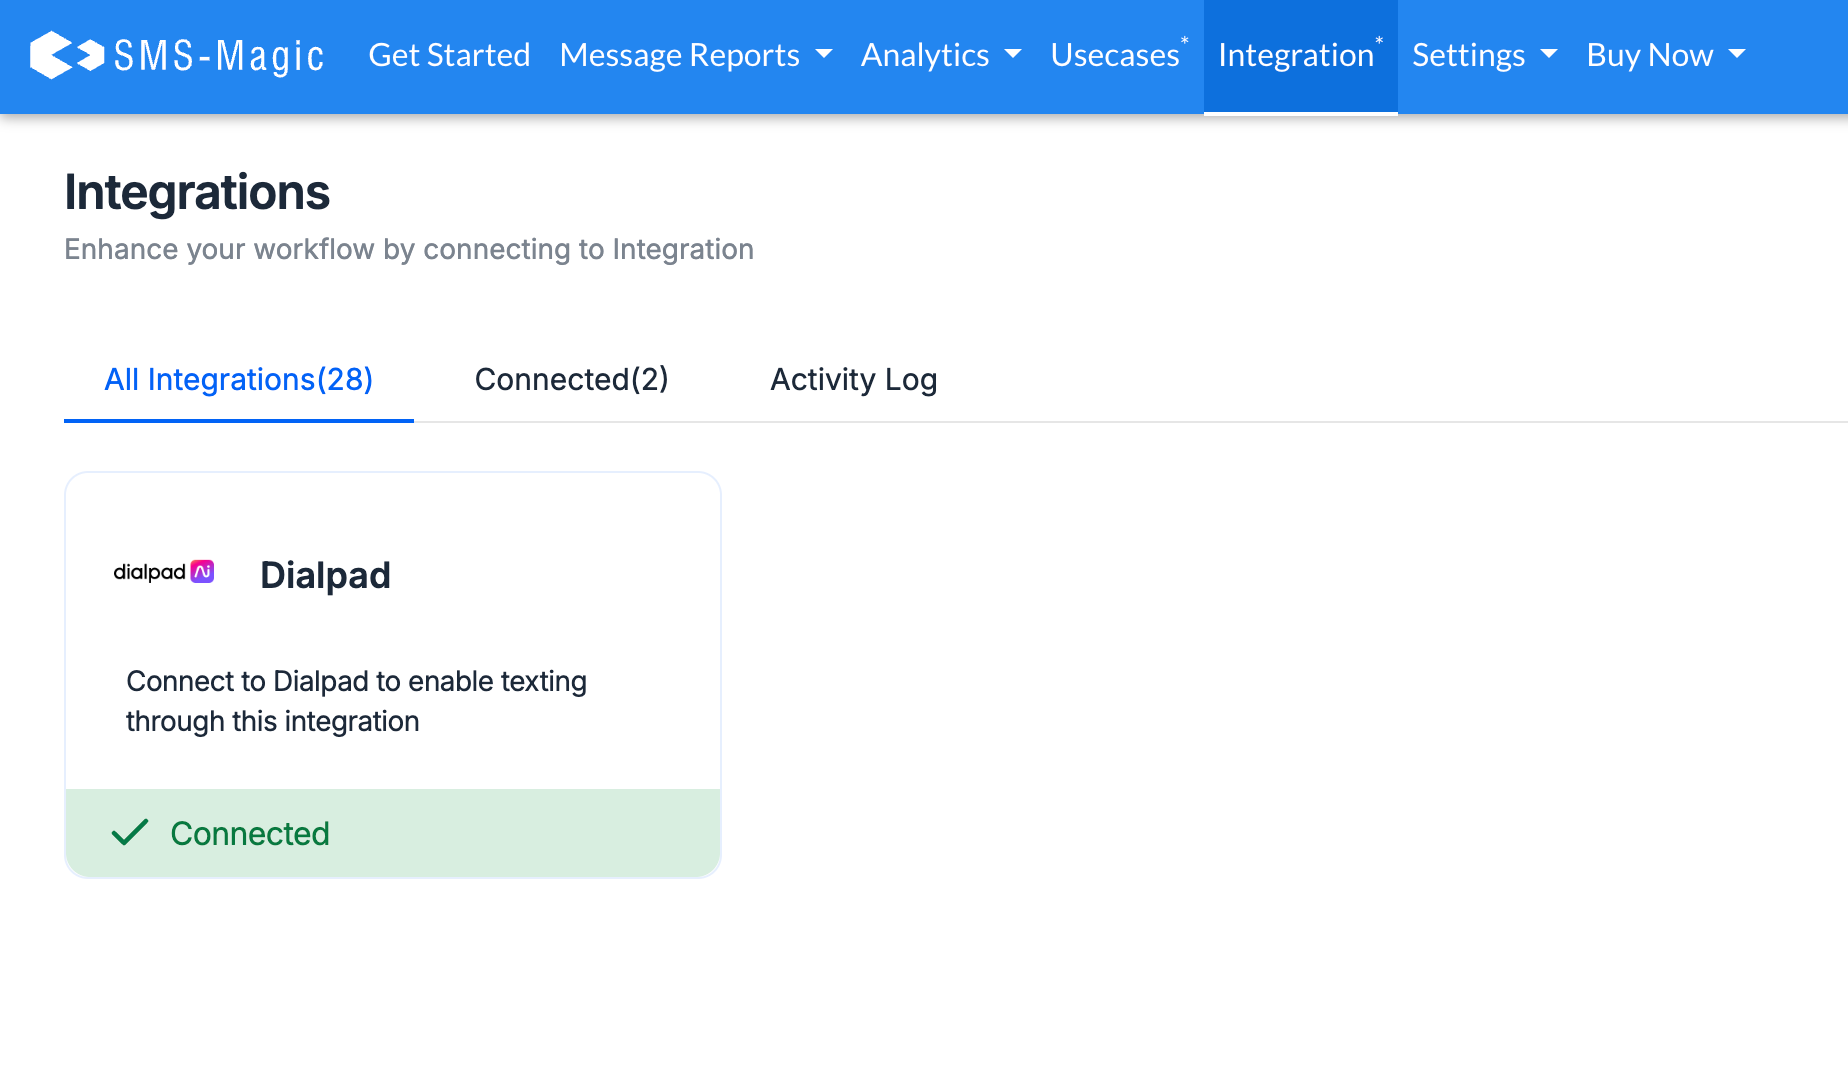
Task: Switch to the Connected(2) tab
Action: click(572, 380)
